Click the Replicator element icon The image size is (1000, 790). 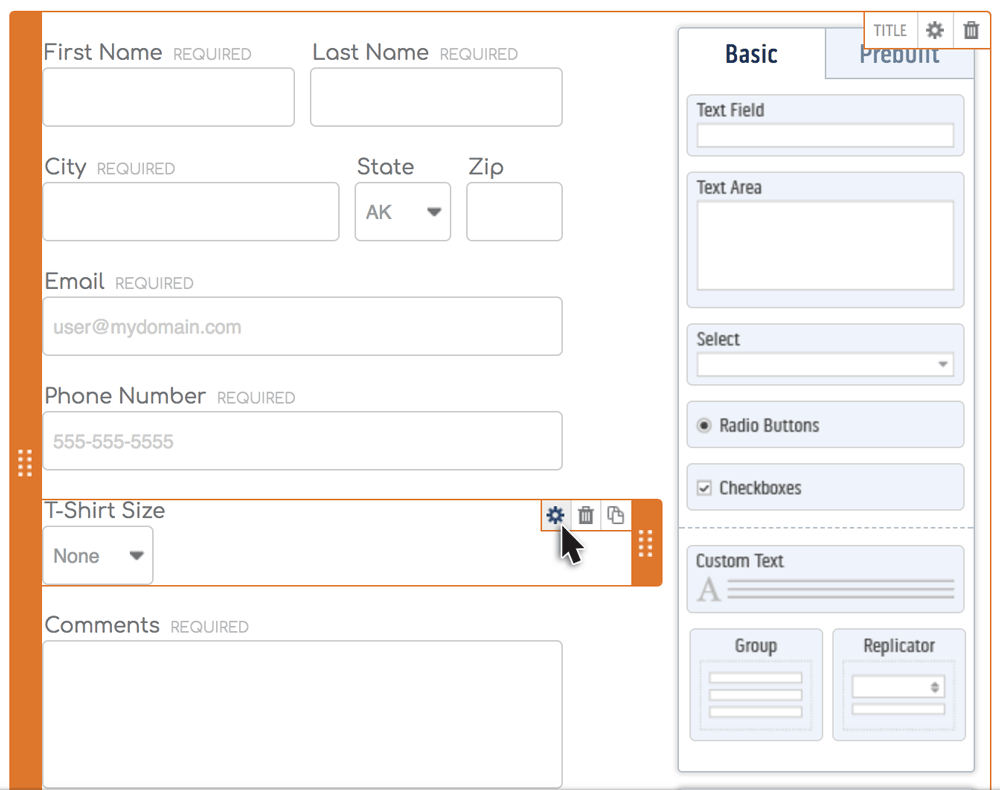898,684
